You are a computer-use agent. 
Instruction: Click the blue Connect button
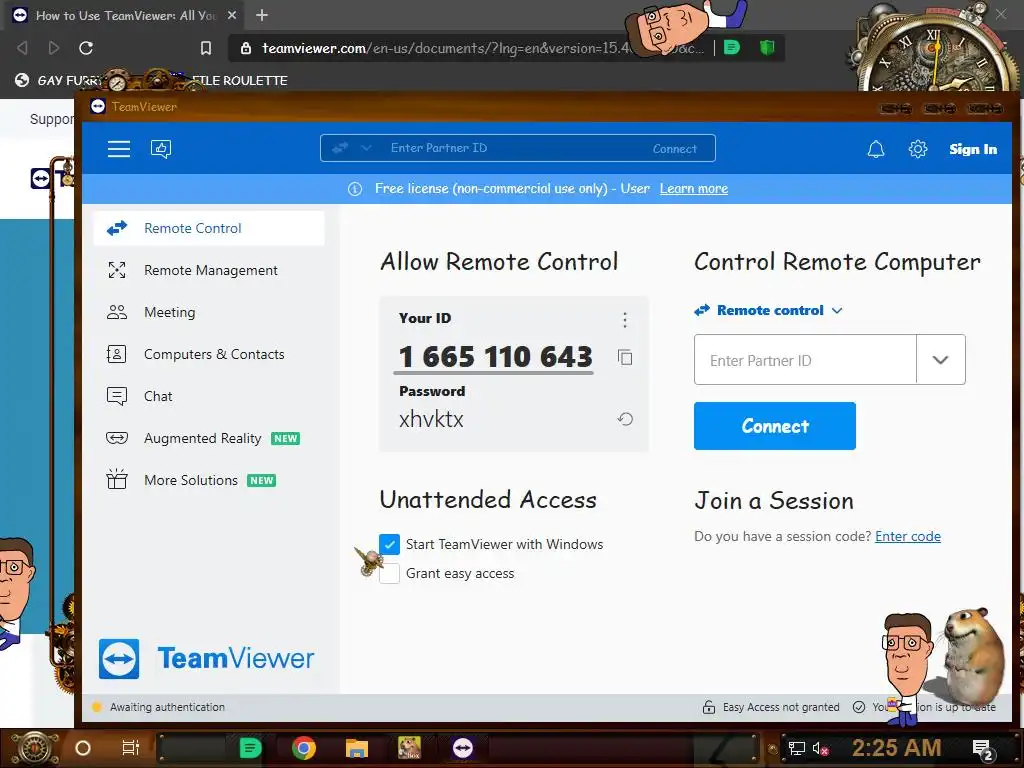(x=775, y=426)
